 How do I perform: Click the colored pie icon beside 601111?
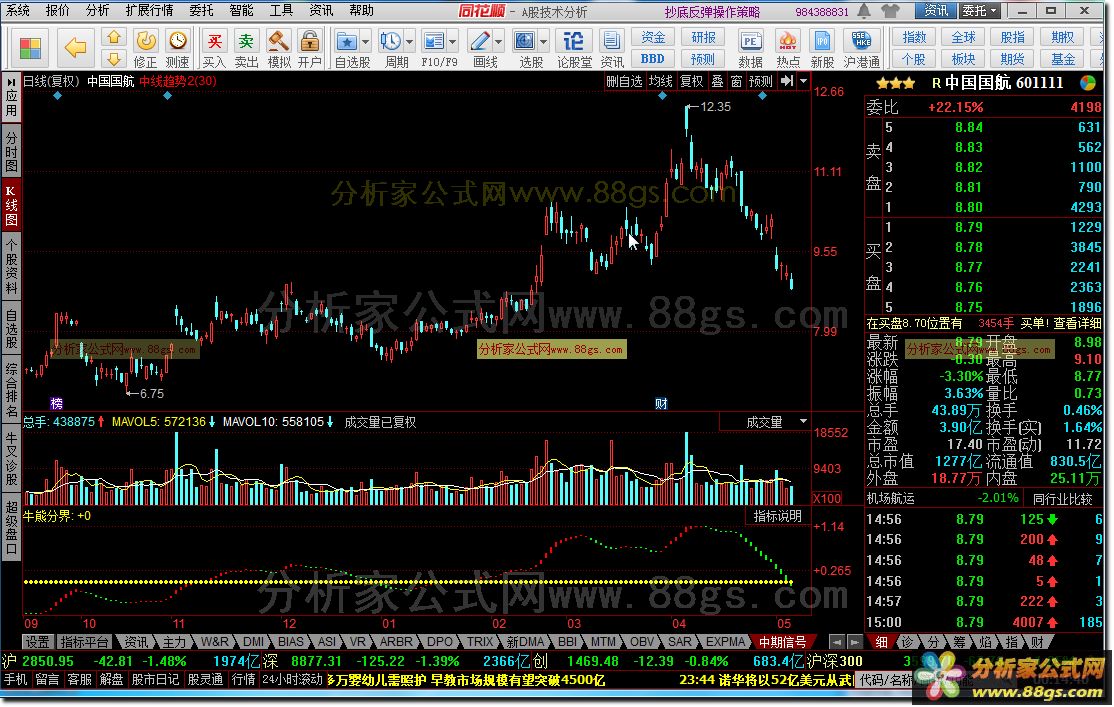tap(1088, 83)
